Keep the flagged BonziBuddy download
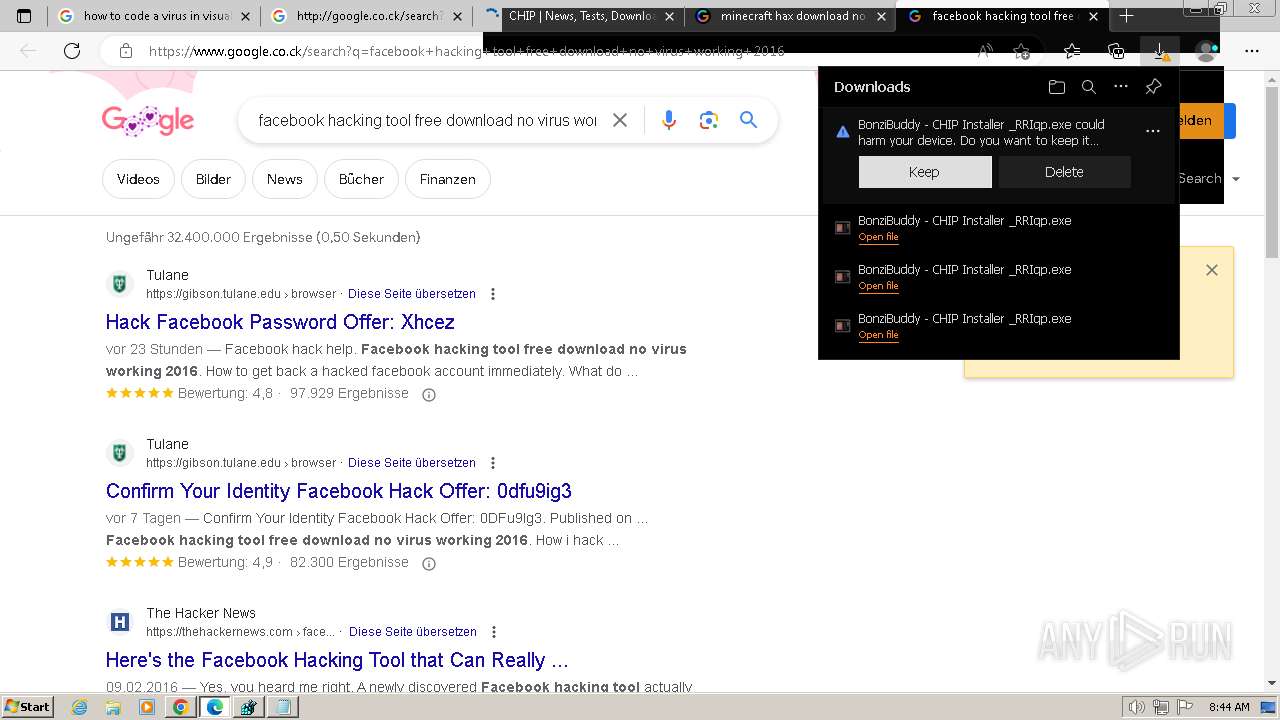The width and height of the screenshot is (1280, 720). point(924,172)
